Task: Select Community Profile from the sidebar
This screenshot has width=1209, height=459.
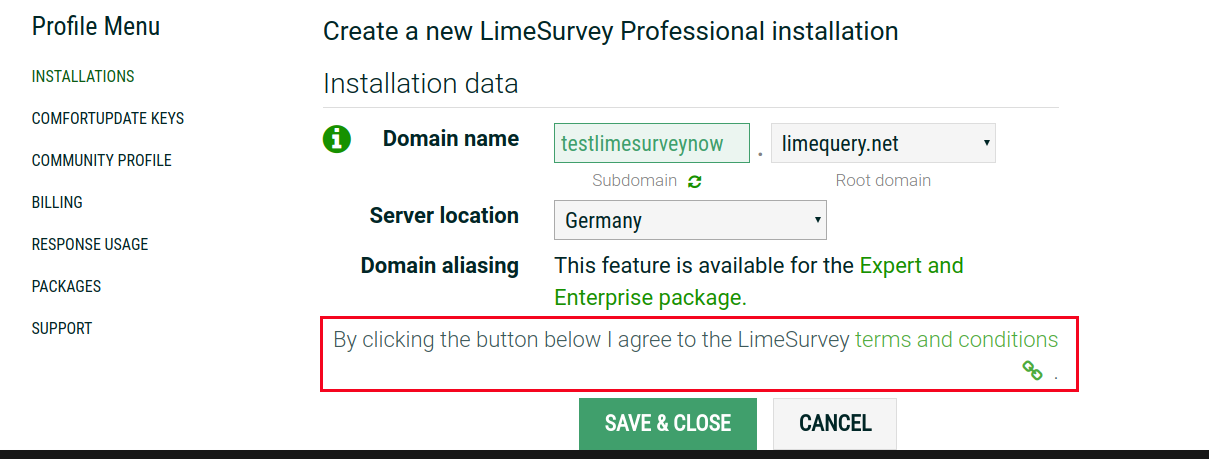Action: click(x=102, y=160)
